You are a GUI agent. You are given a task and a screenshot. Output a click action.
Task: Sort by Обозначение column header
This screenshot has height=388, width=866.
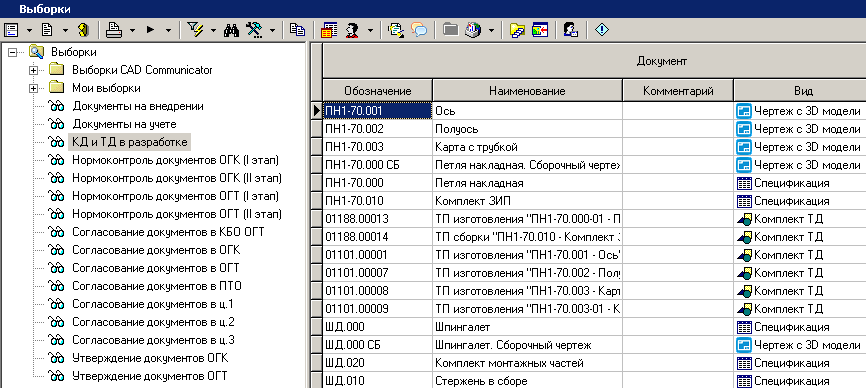[x=377, y=91]
